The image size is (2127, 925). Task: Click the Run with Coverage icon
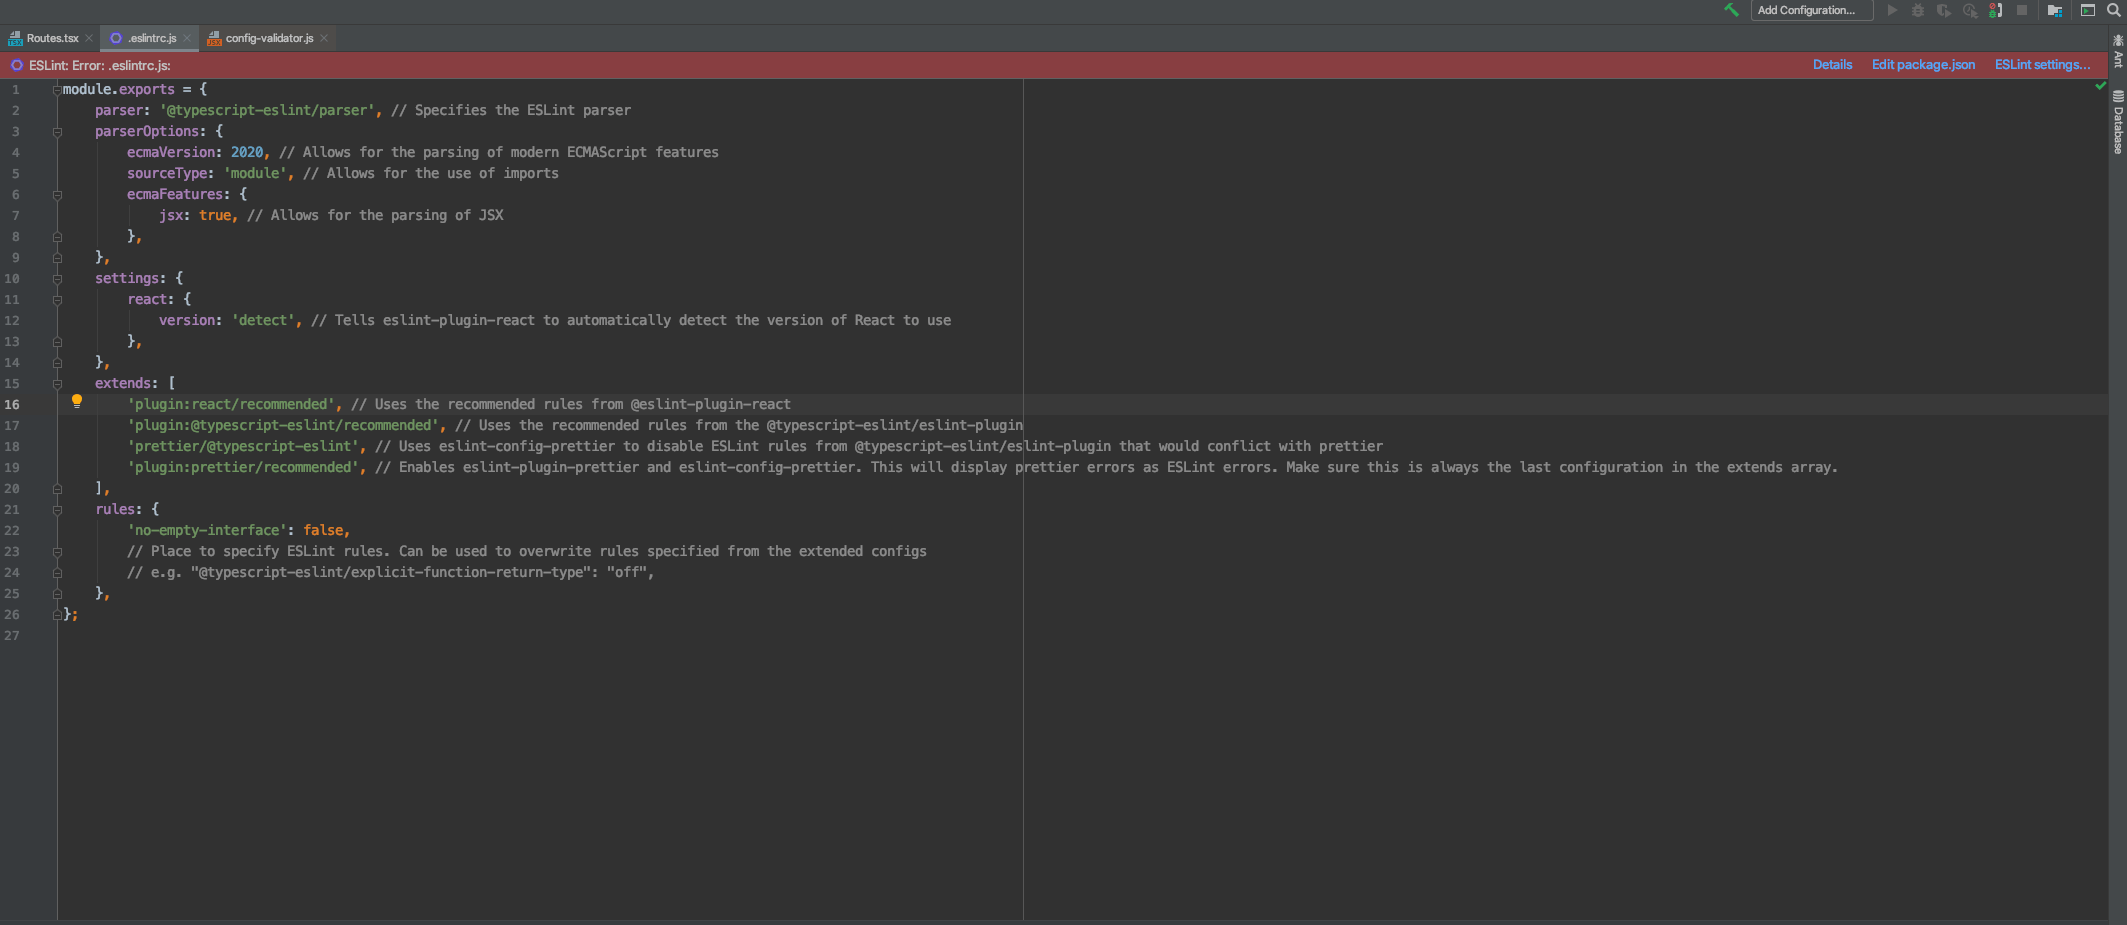(x=1944, y=10)
